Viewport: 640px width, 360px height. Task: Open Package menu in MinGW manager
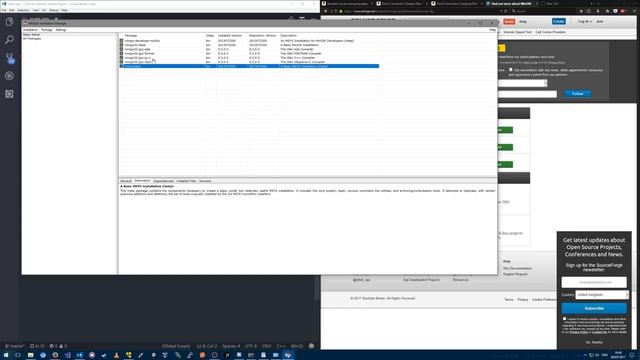[x=47, y=30]
